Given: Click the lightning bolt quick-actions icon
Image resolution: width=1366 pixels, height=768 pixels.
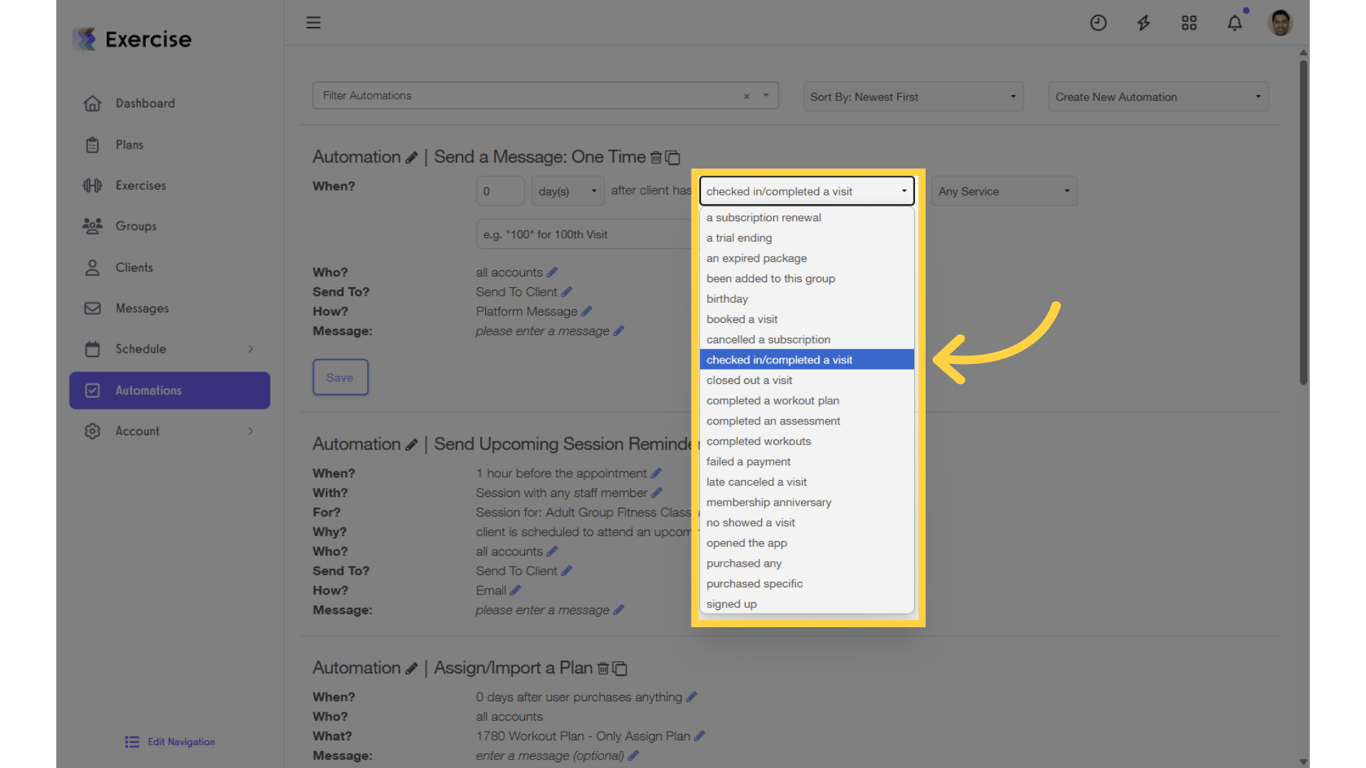Looking at the screenshot, I should point(1143,22).
